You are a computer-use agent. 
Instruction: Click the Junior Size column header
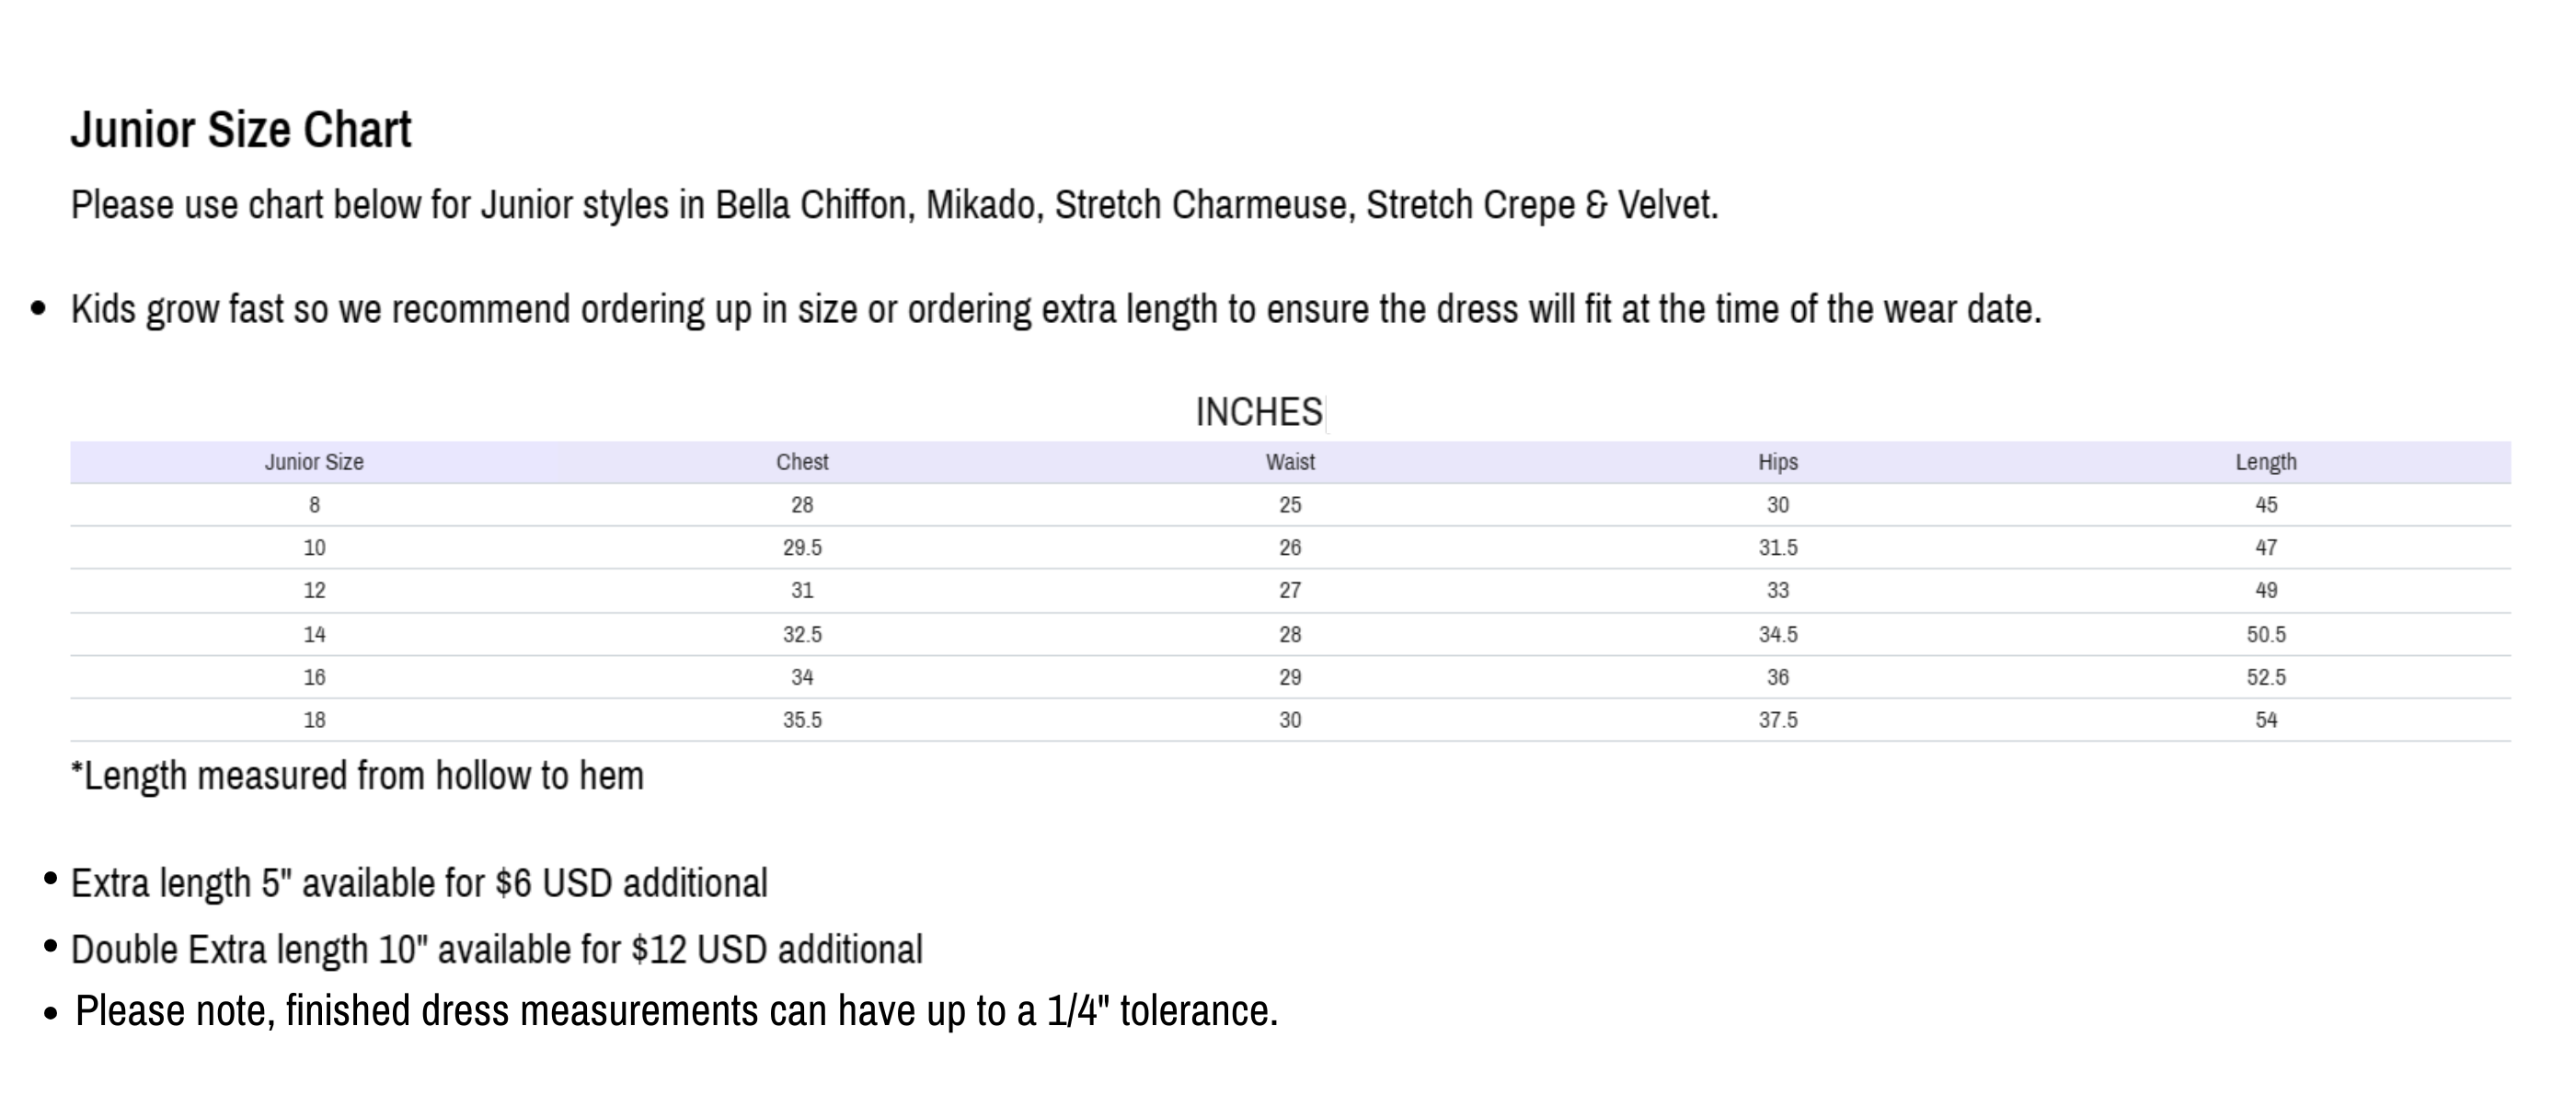coord(314,462)
